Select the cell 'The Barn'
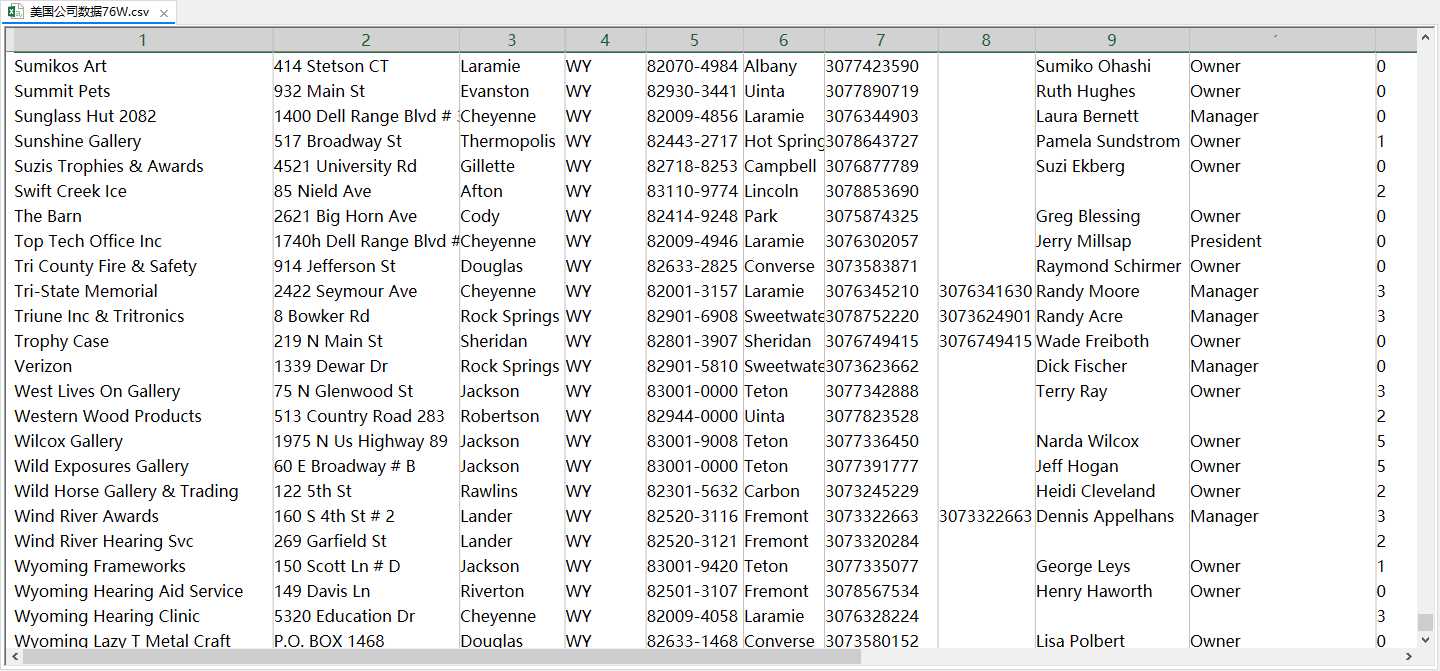The height and width of the screenshot is (671, 1440). pos(143,216)
